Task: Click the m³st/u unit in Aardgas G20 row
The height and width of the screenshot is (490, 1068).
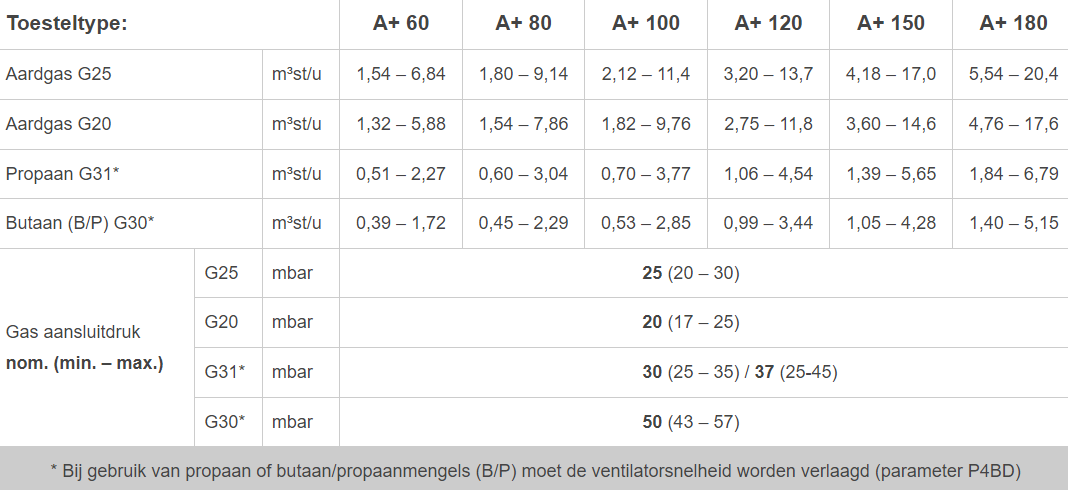Action: click(x=297, y=124)
